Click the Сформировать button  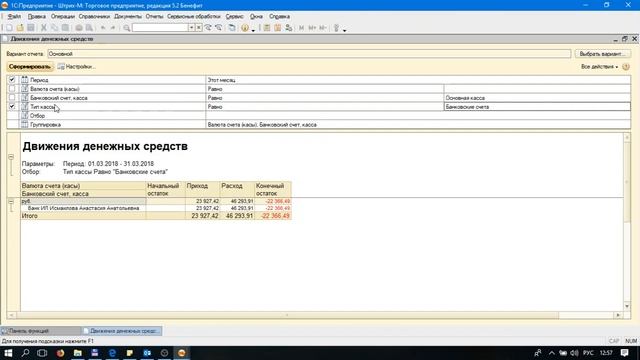[x=30, y=67]
